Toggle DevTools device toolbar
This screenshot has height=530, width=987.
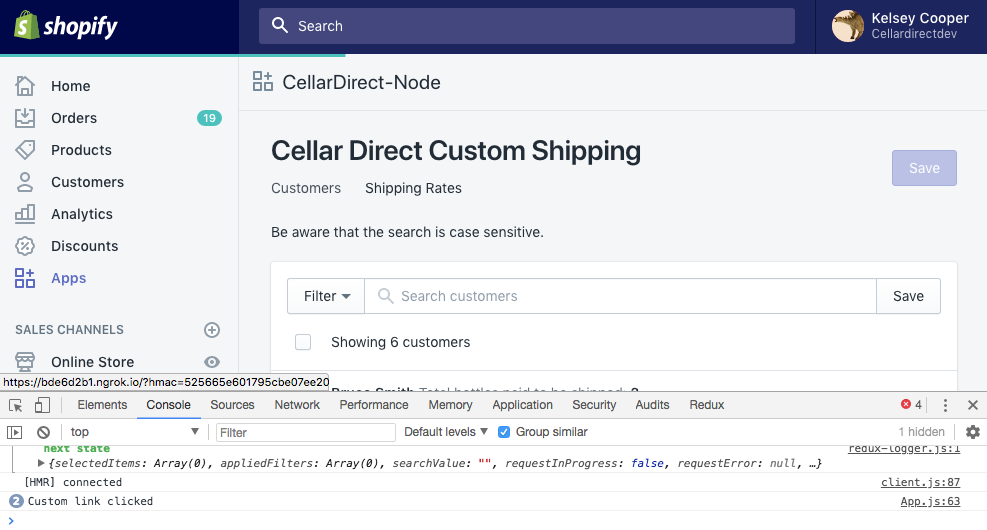pos(42,405)
